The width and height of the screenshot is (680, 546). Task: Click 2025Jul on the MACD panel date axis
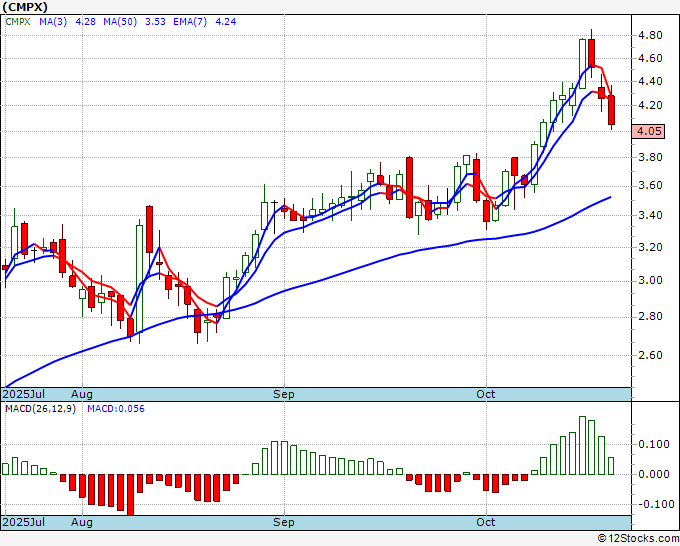(24, 522)
